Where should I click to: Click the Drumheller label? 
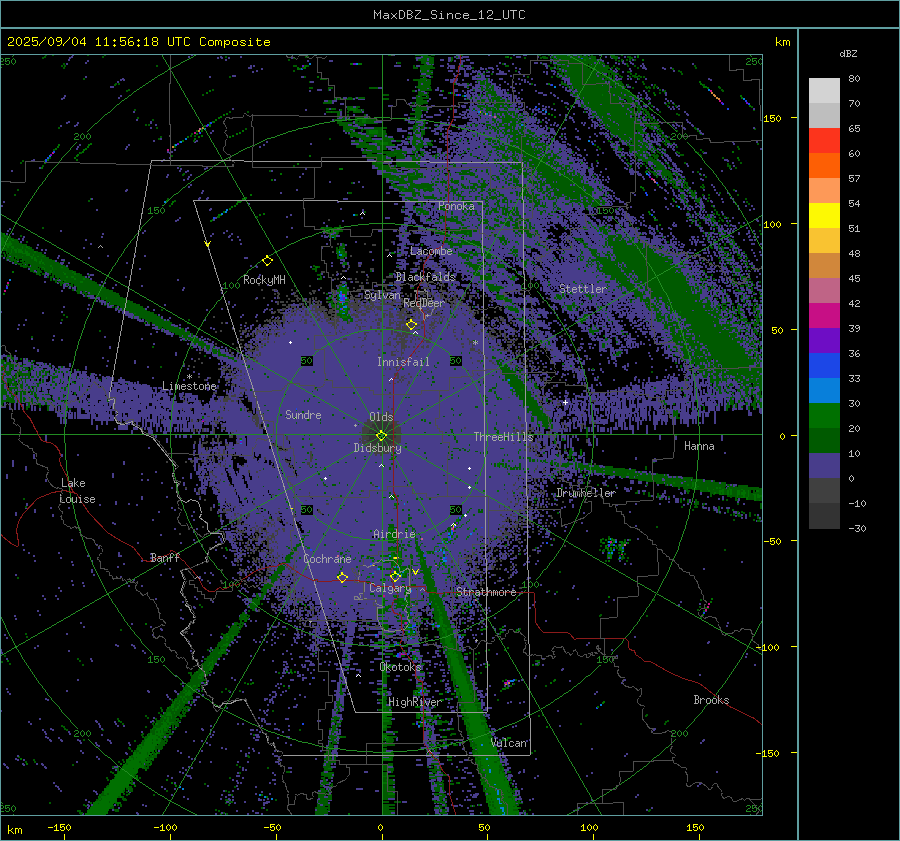585,493
